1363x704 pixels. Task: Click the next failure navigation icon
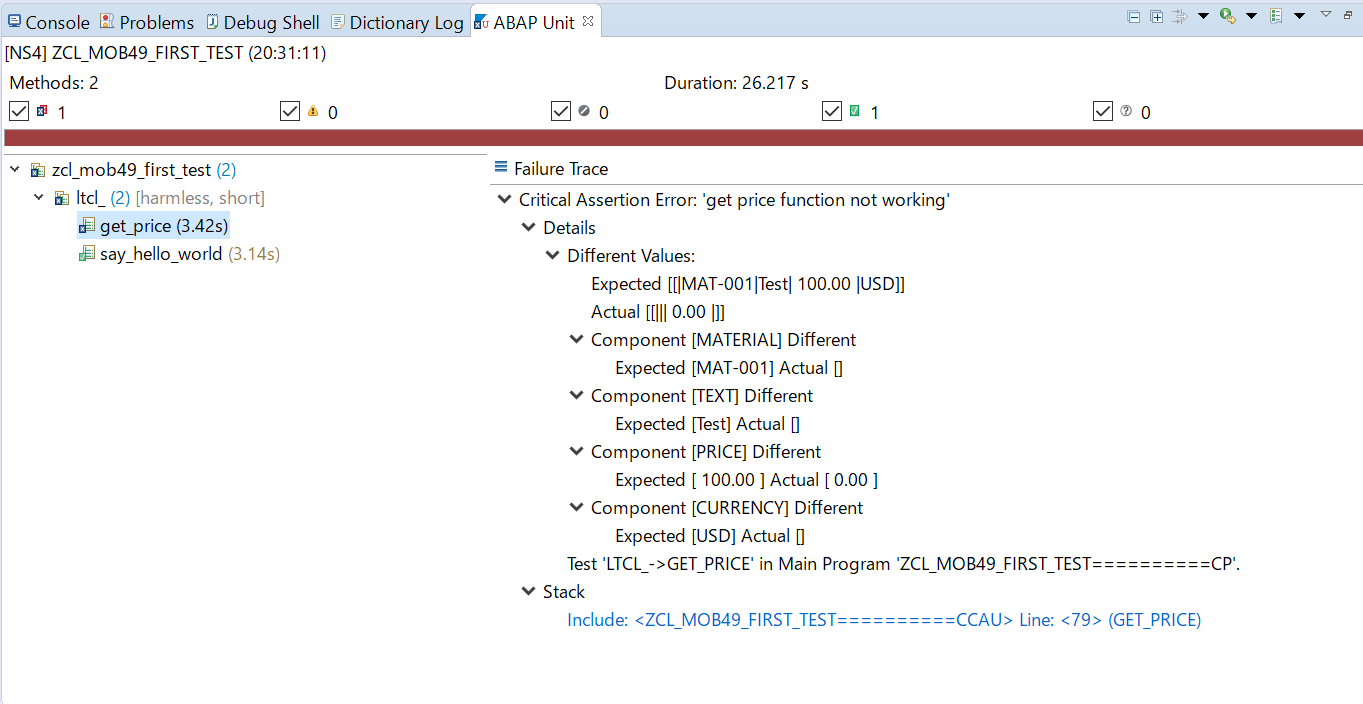[1180, 16]
